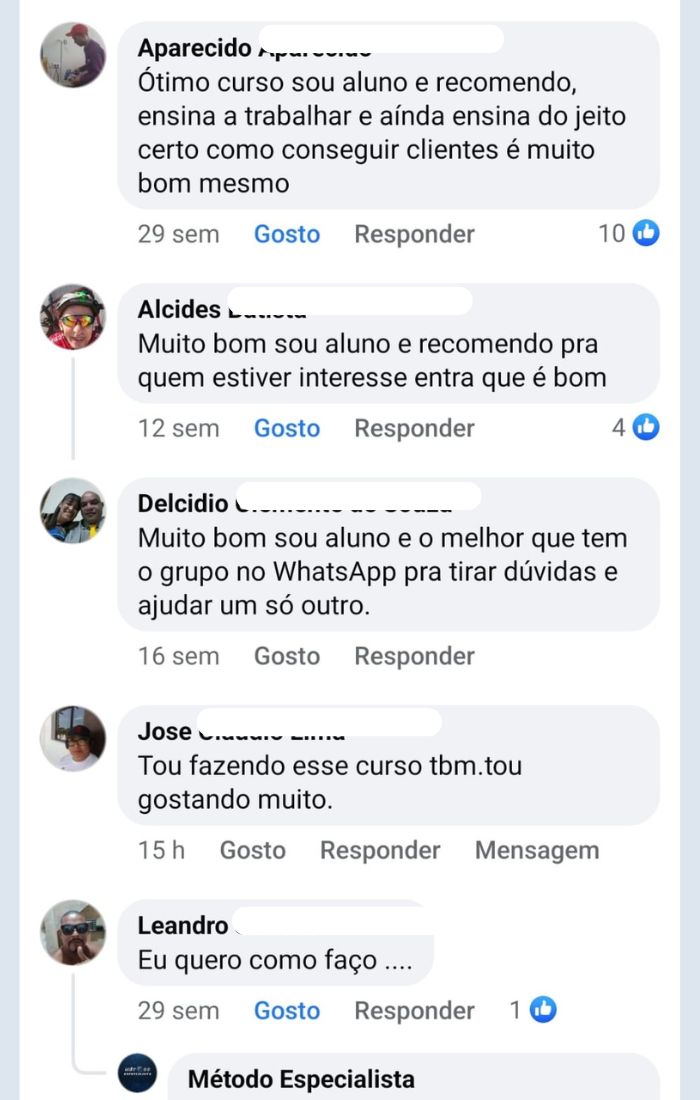
Task: Open Método Especialista page name link
Action: 301,1080
